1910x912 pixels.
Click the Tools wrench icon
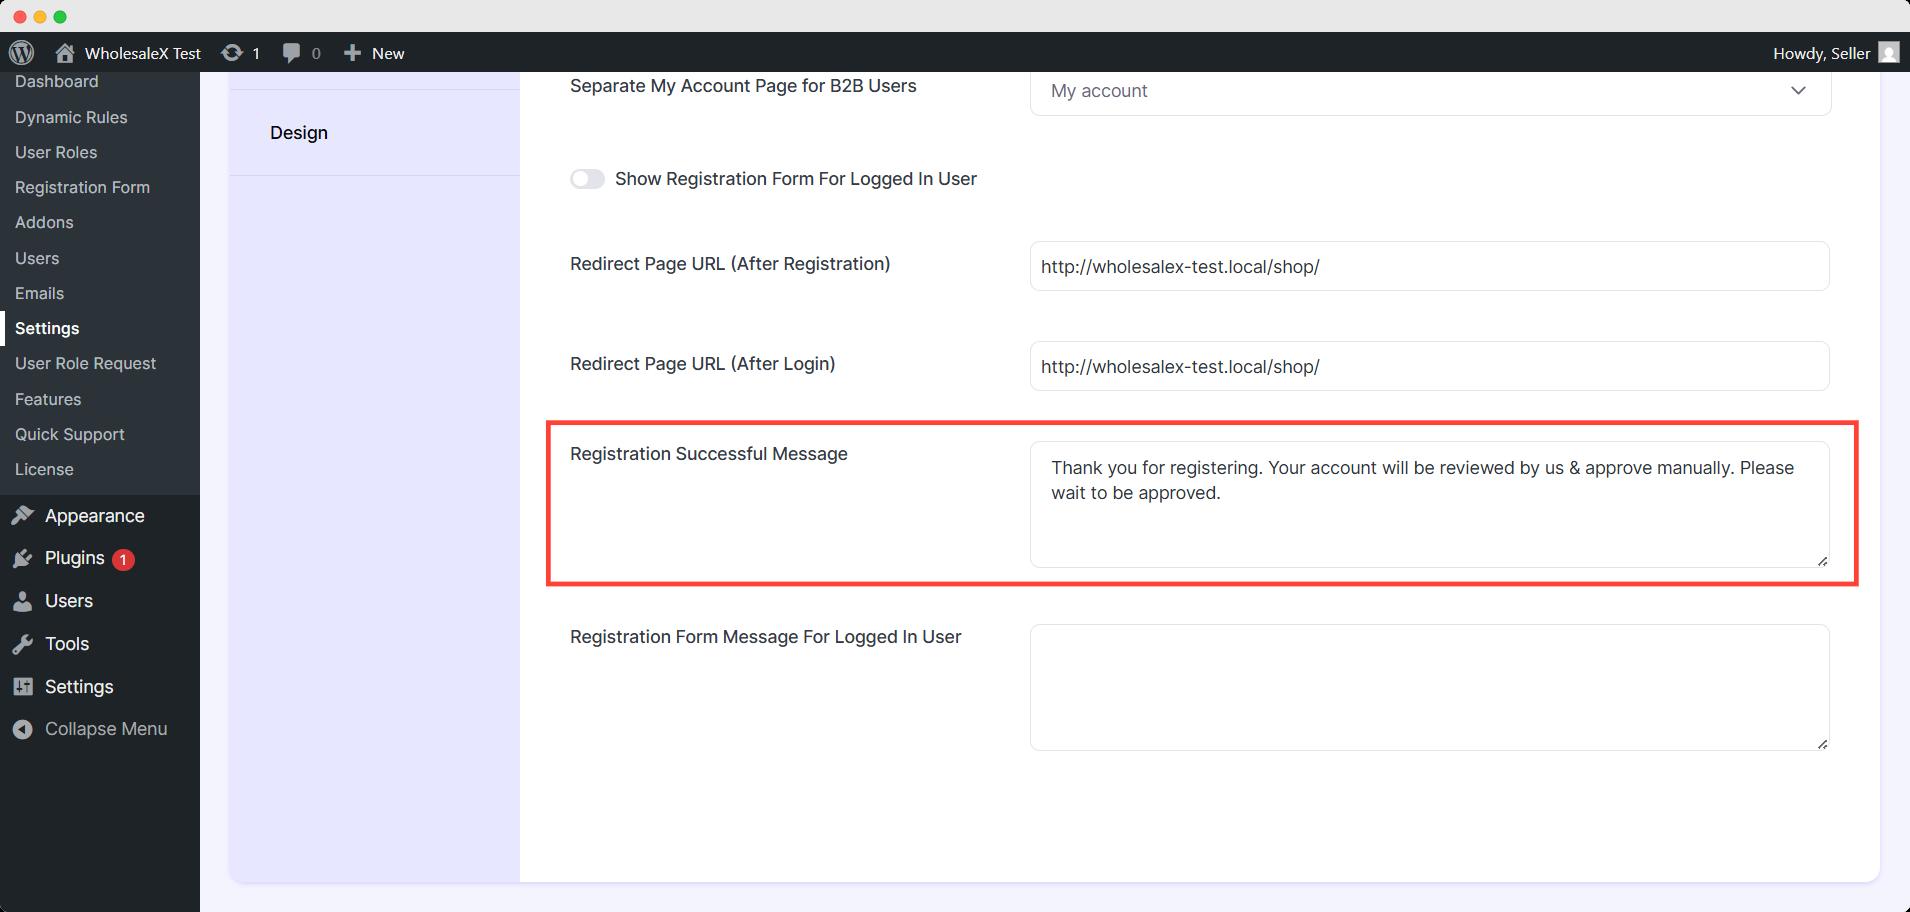pos(23,644)
